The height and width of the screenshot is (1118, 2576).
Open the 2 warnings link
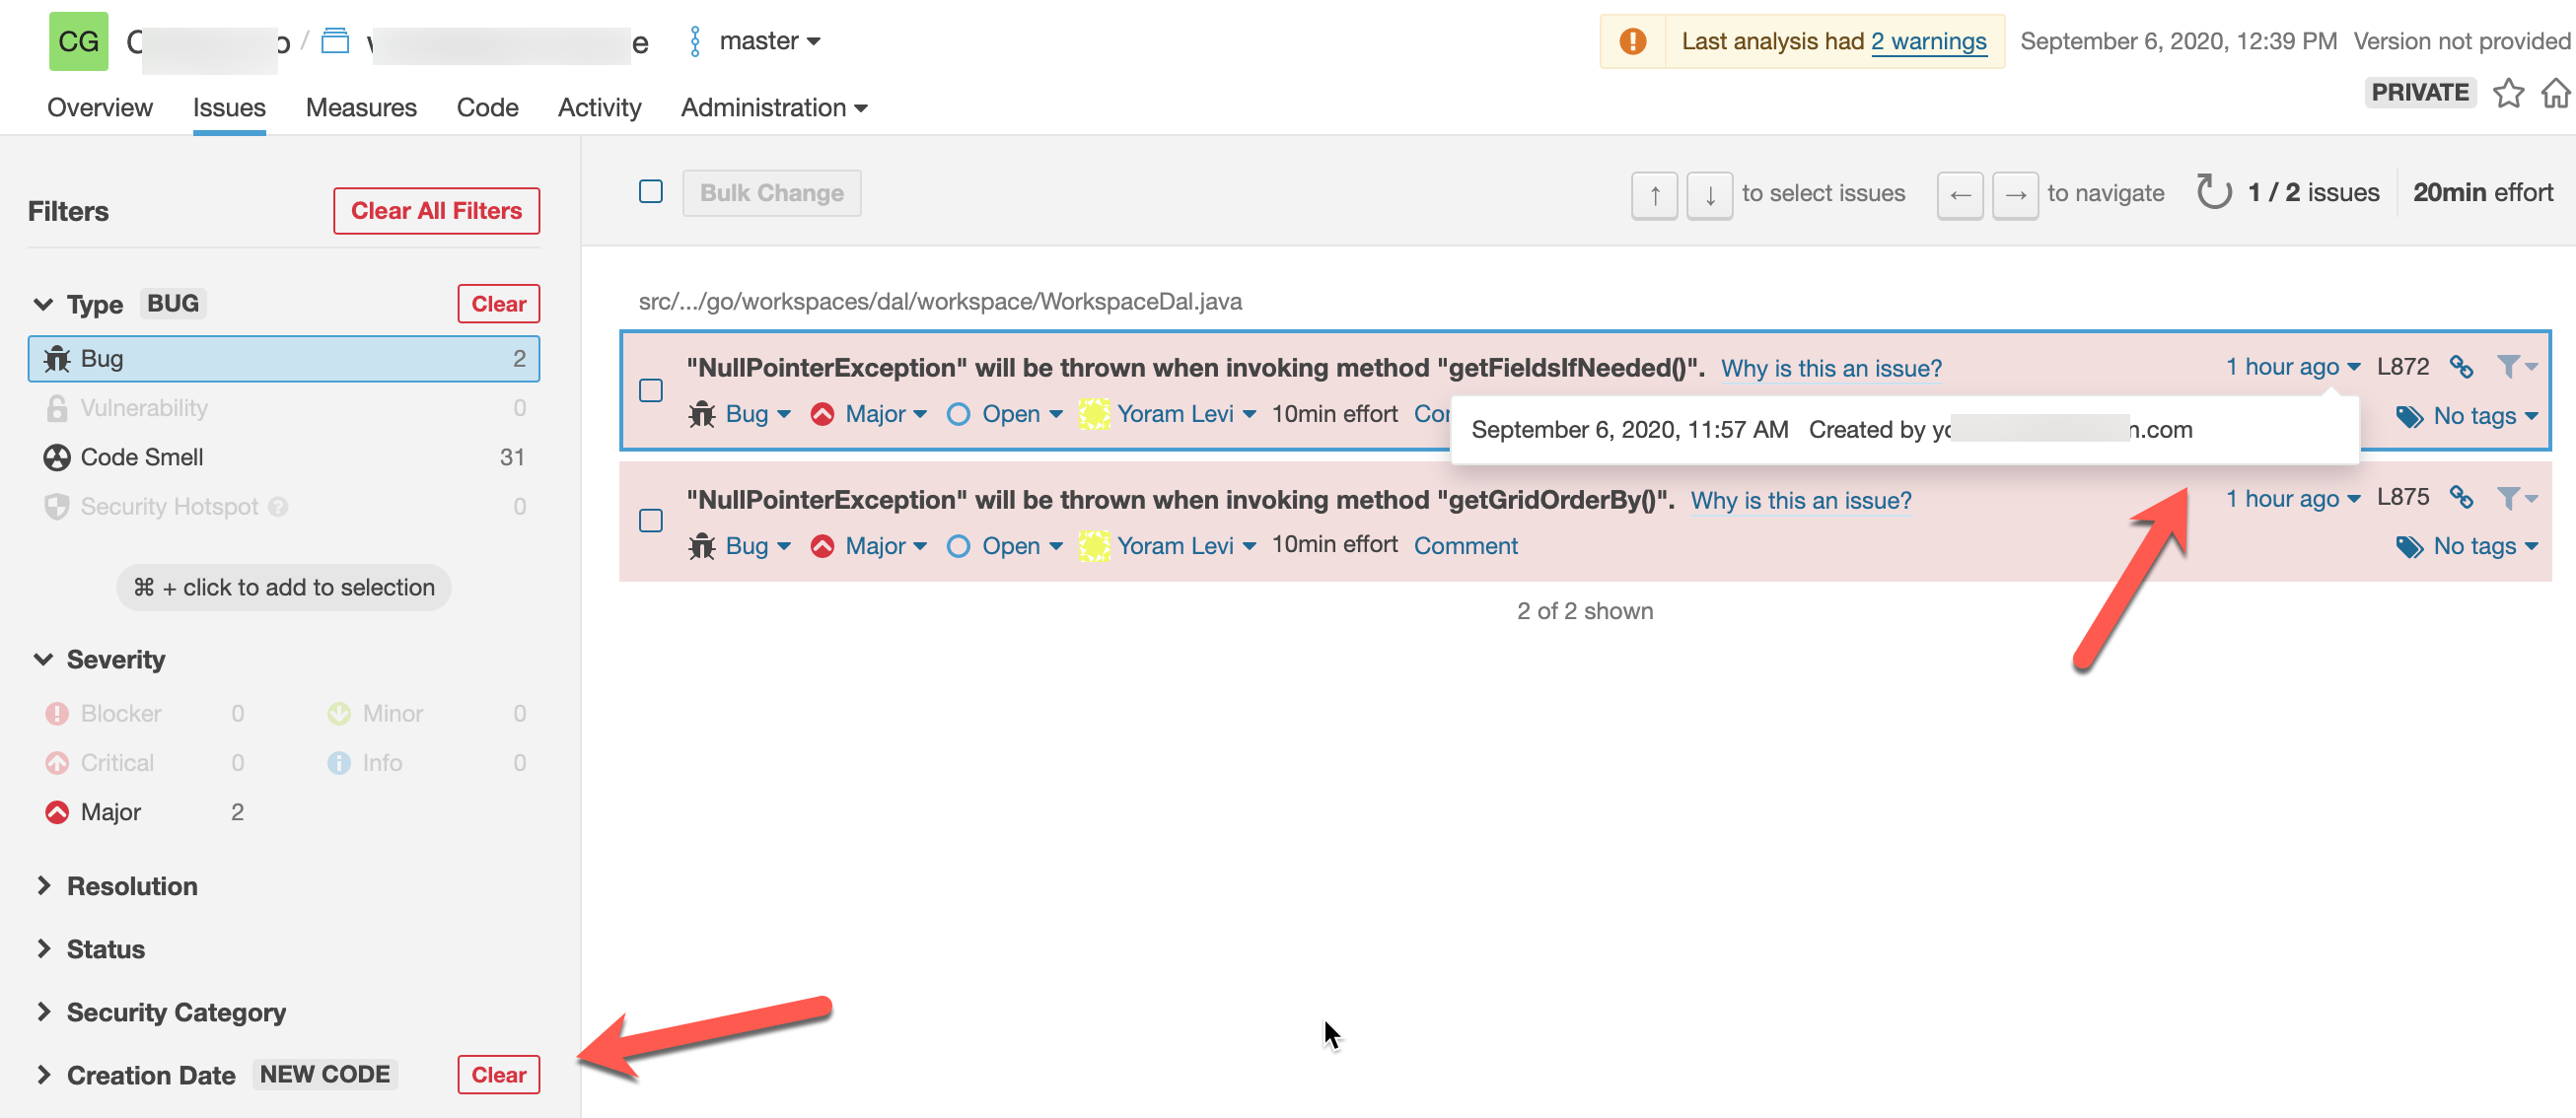pyautogui.click(x=1928, y=41)
